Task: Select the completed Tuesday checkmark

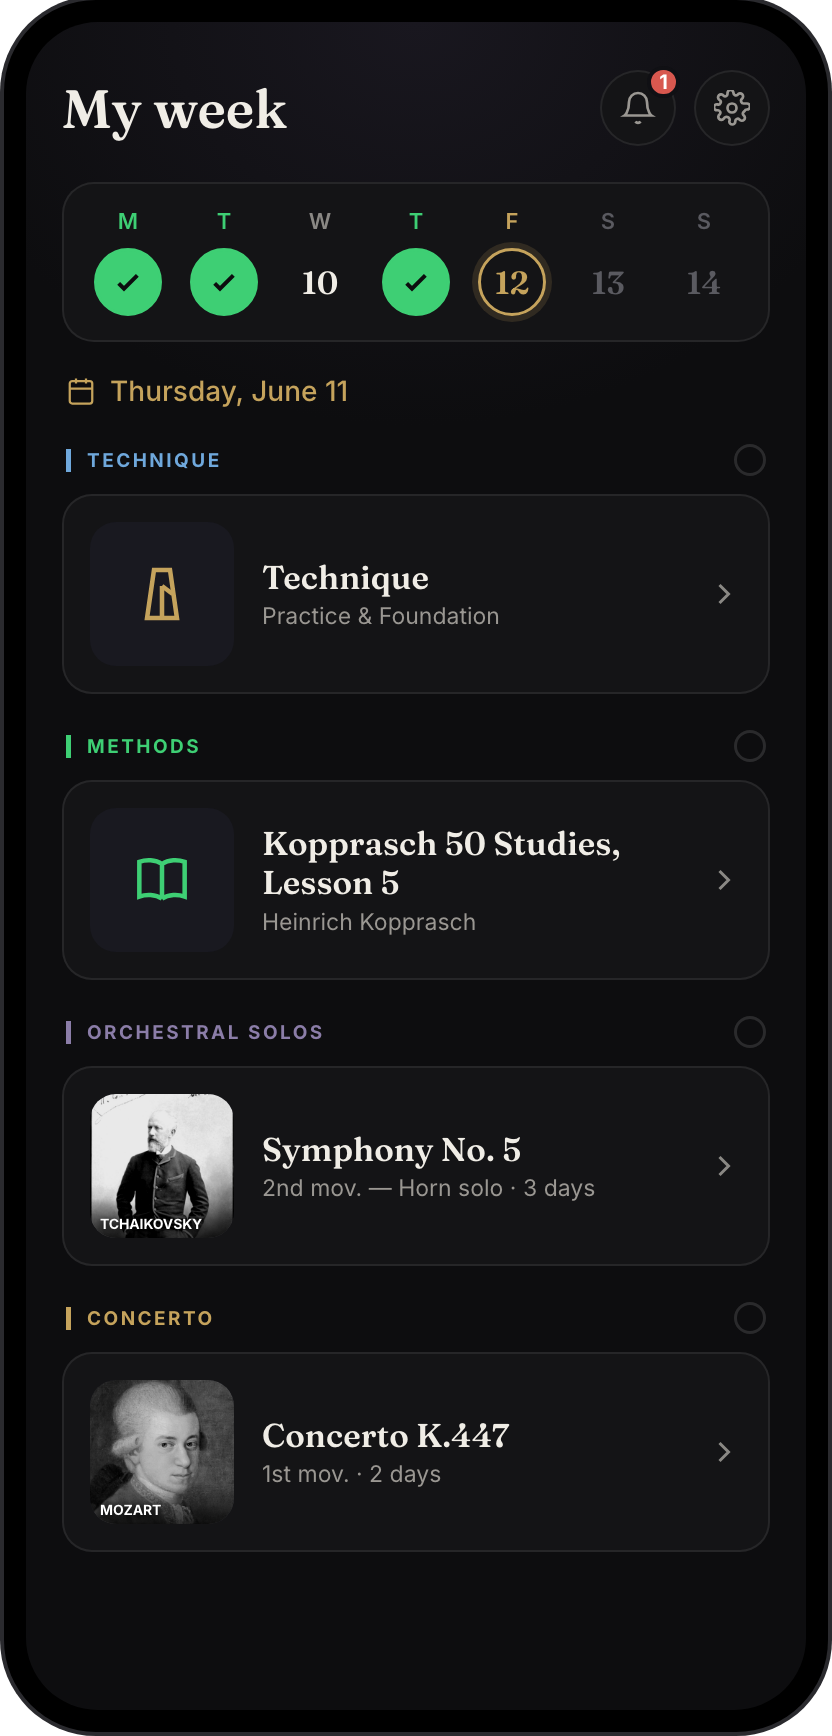Action: coord(224,282)
